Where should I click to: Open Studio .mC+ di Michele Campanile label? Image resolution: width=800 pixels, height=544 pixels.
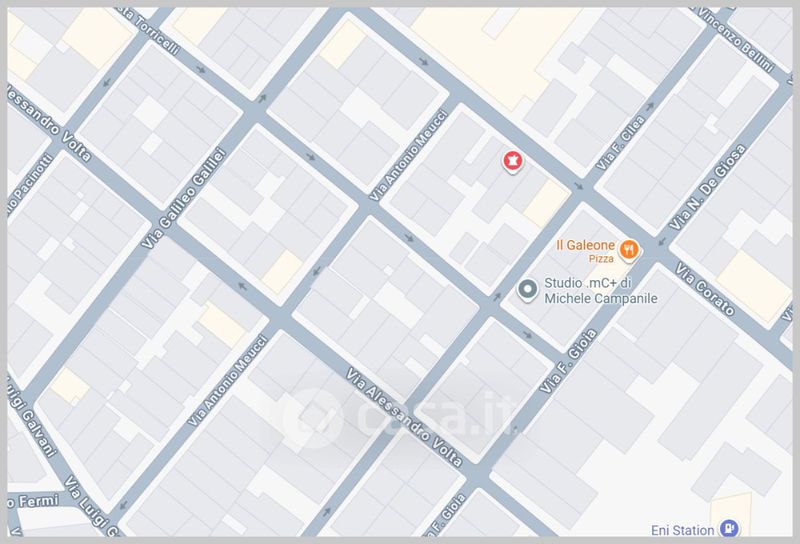[x=601, y=290]
